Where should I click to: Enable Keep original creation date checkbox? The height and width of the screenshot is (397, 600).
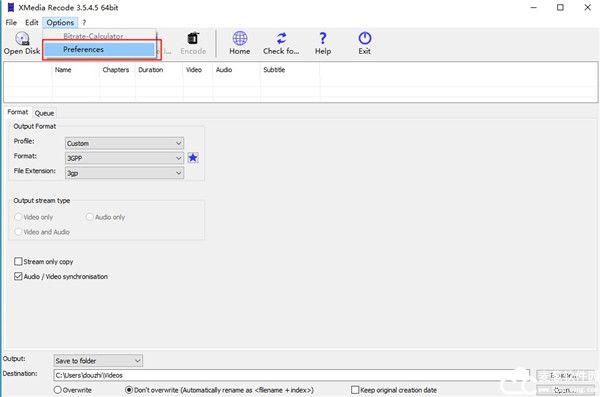pyautogui.click(x=355, y=390)
